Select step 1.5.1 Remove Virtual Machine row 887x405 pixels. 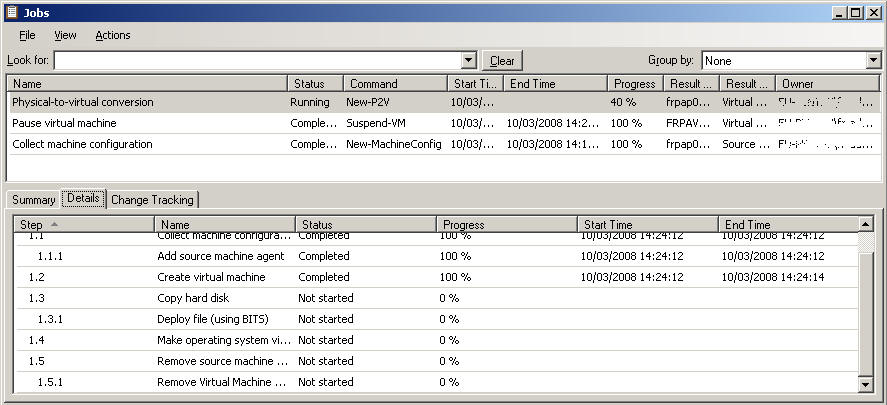coord(436,382)
